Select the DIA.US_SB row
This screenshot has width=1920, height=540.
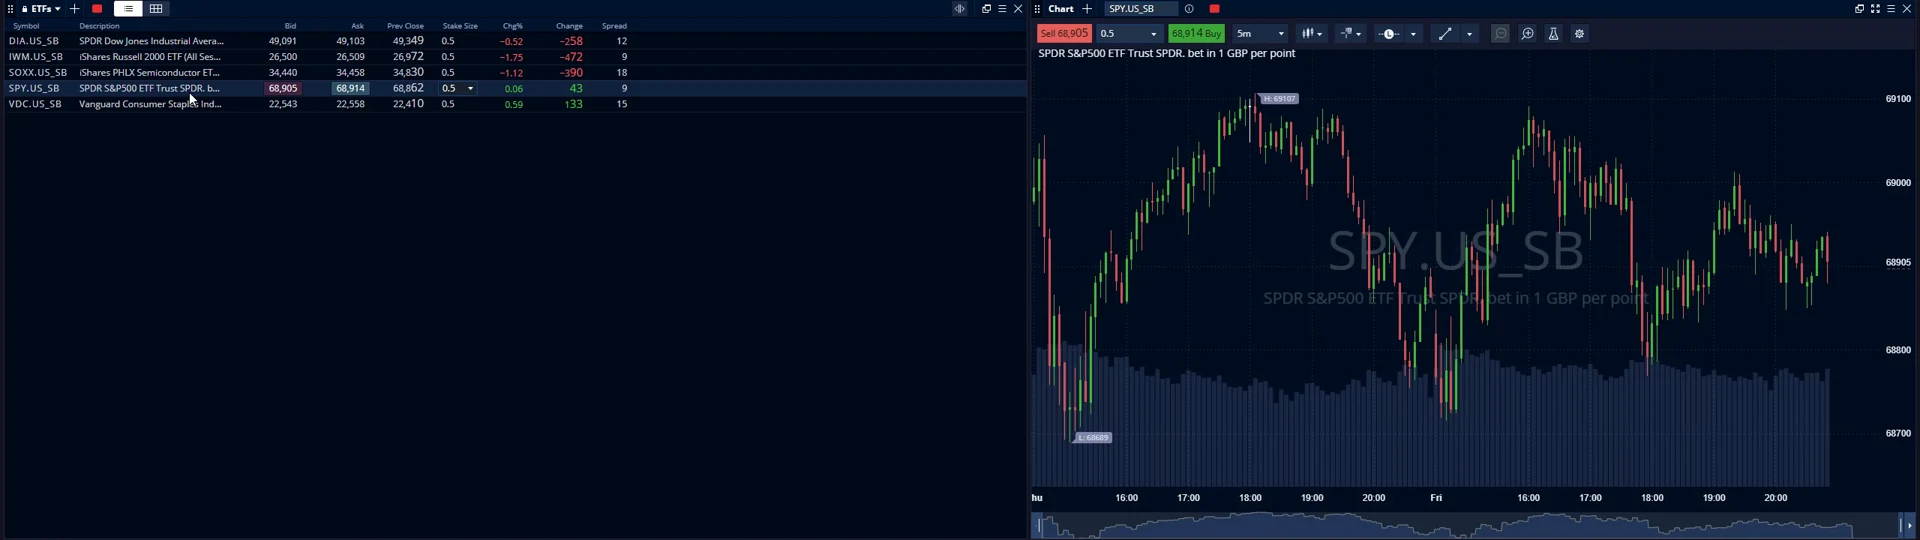(x=515, y=41)
